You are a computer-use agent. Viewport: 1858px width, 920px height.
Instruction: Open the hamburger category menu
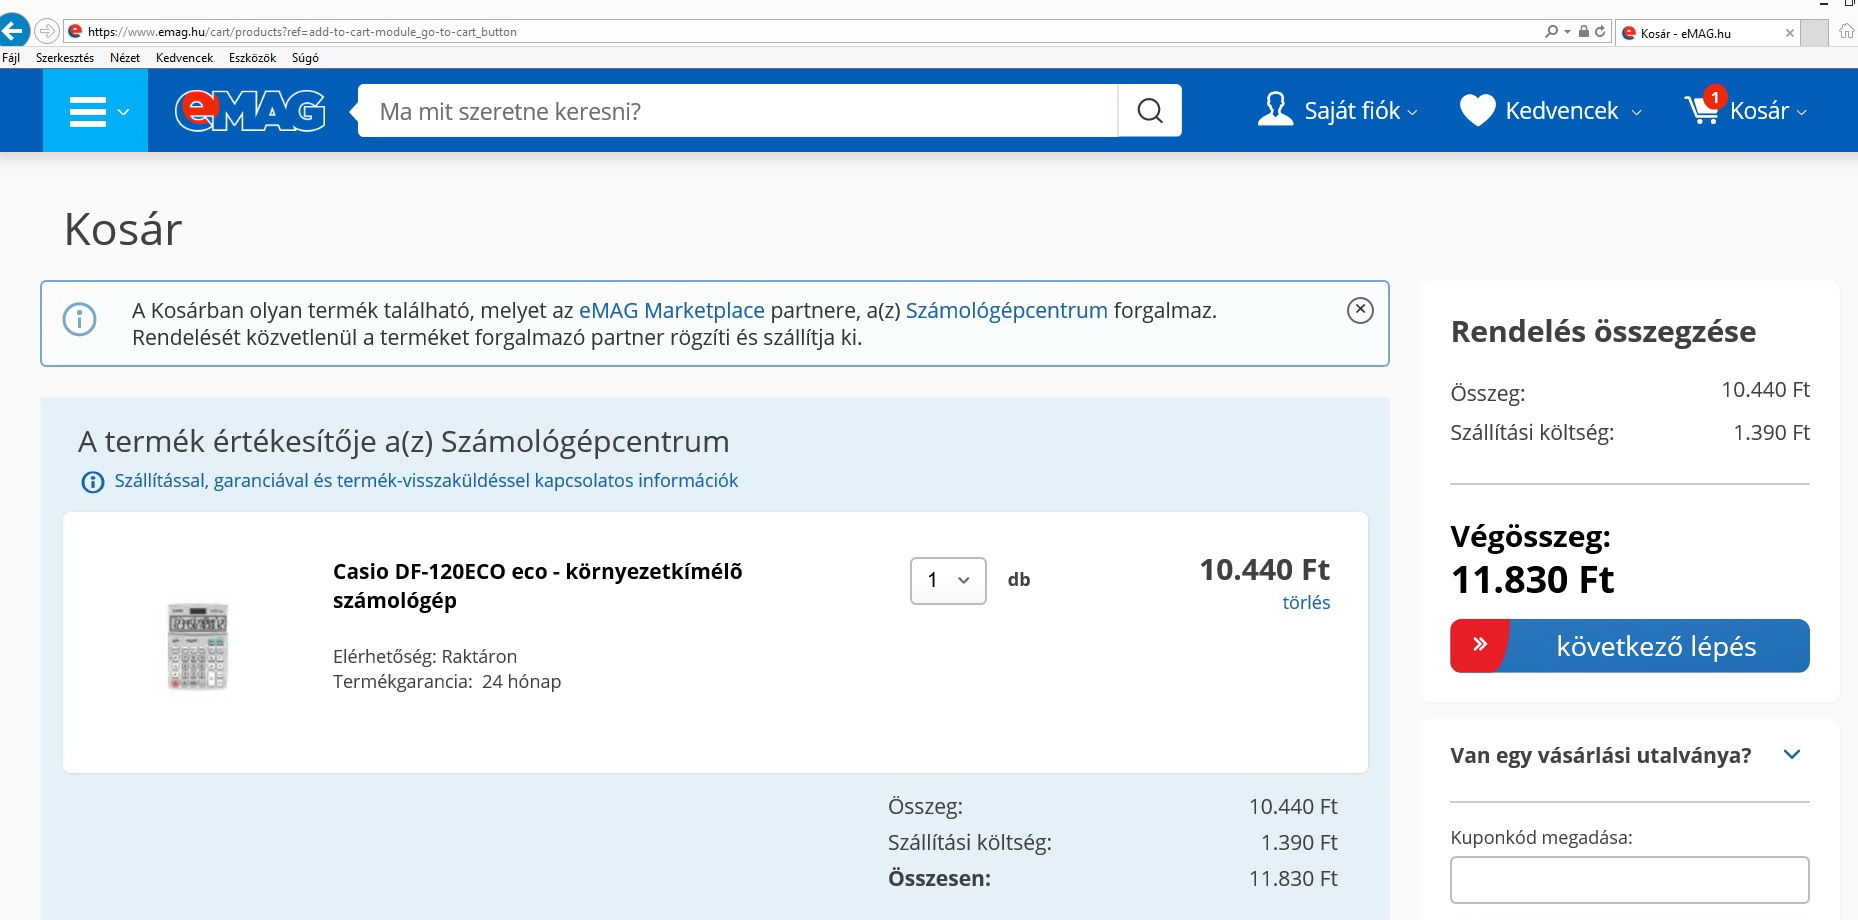pos(96,111)
